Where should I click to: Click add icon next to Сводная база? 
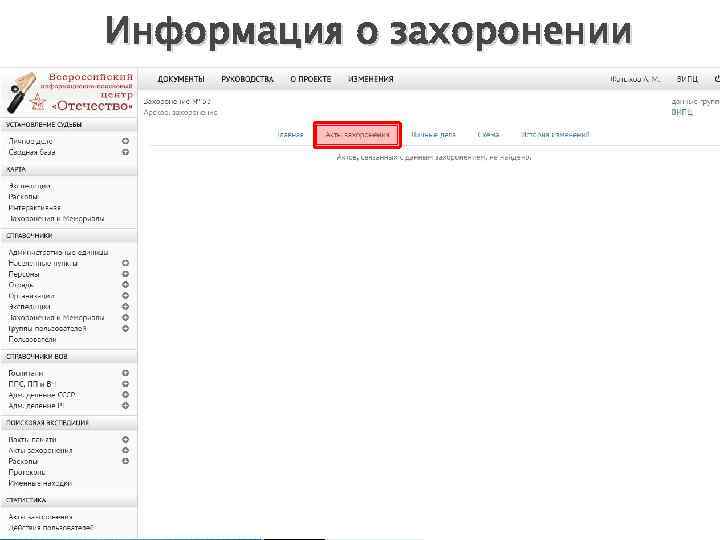tap(125, 152)
